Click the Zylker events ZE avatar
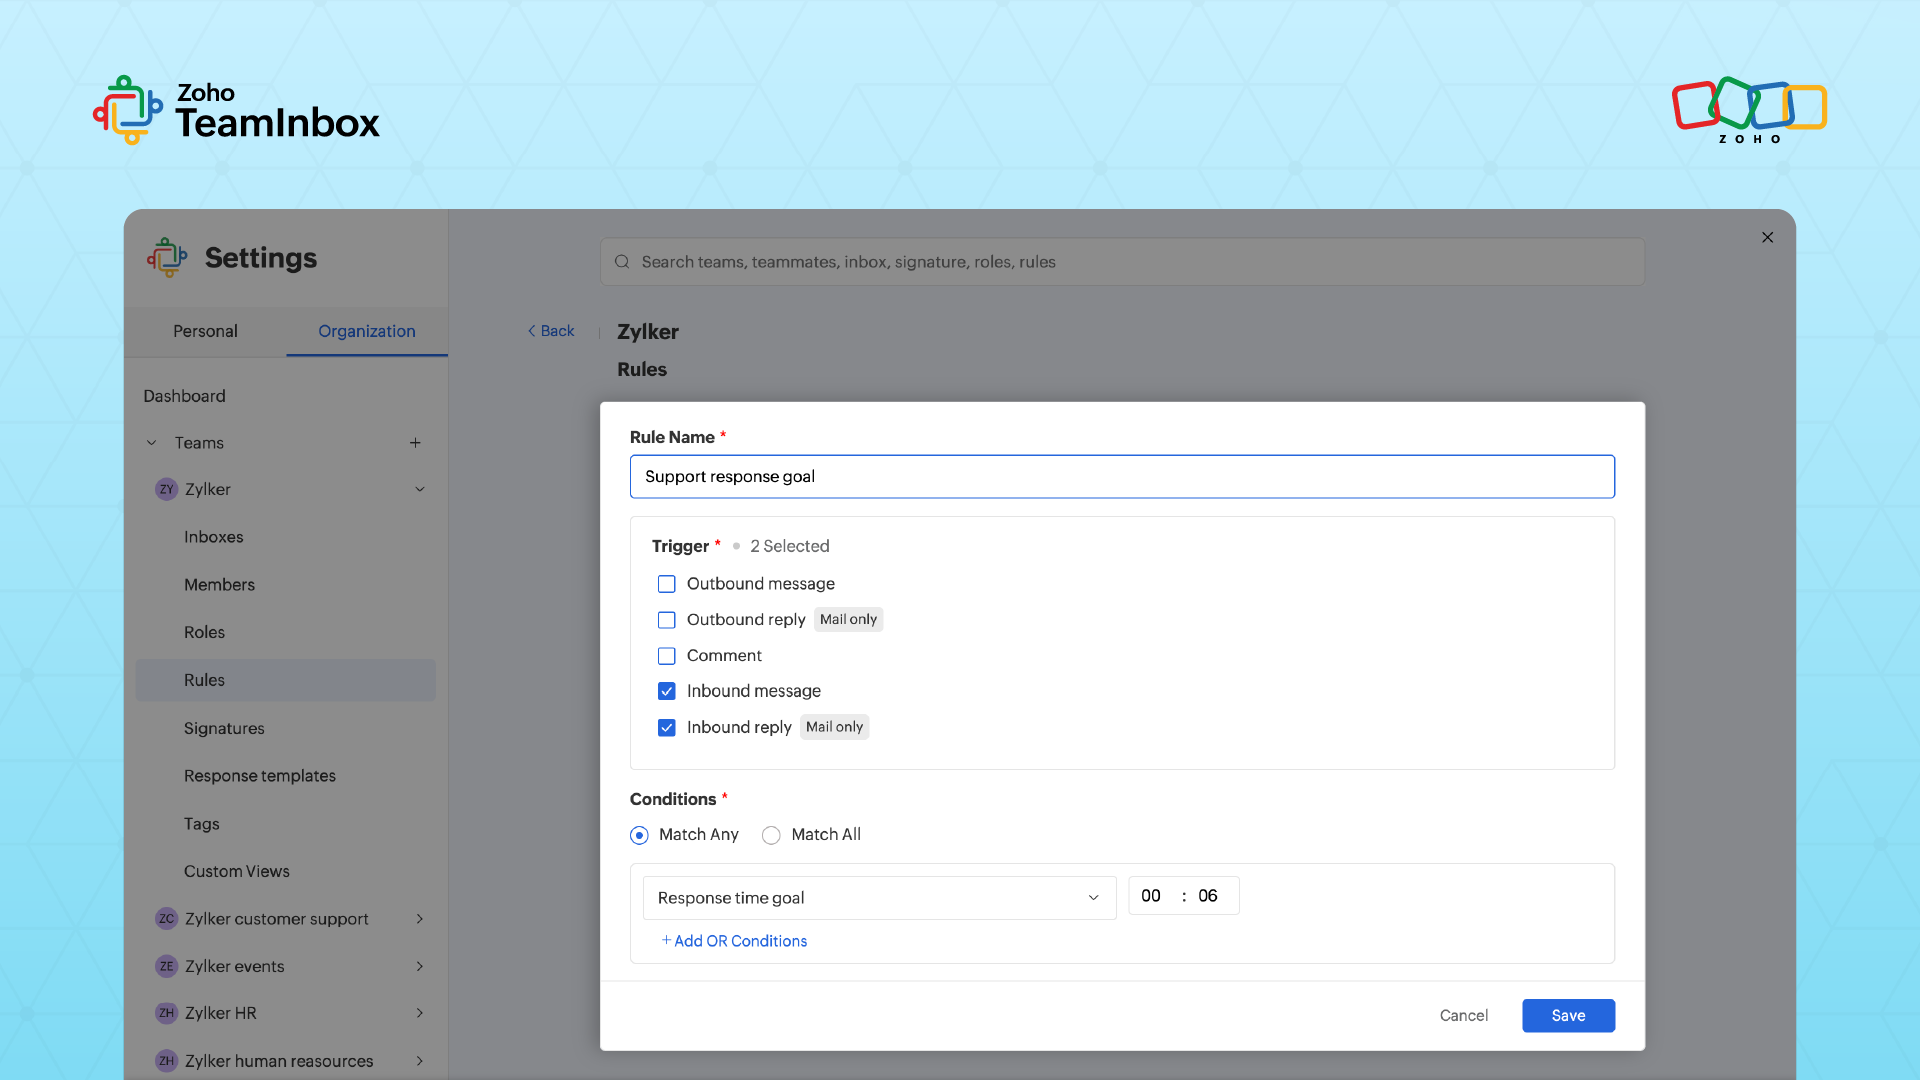The height and width of the screenshot is (1080, 1920). pos(166,966)
